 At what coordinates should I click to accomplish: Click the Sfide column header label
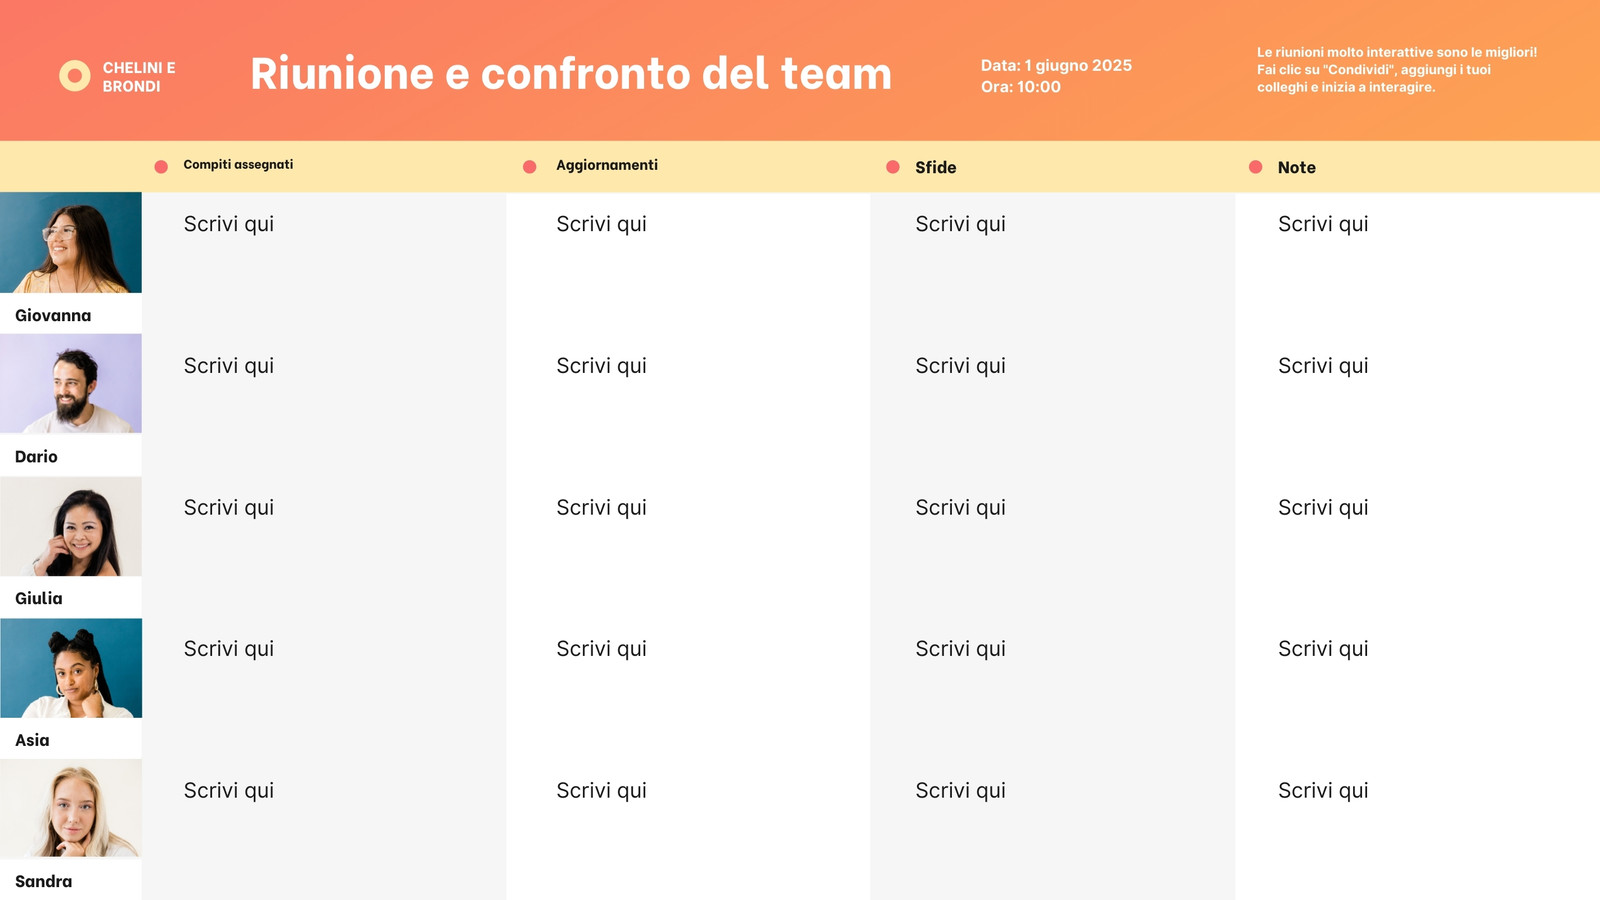pyautogui.click(x=936, y=168)
